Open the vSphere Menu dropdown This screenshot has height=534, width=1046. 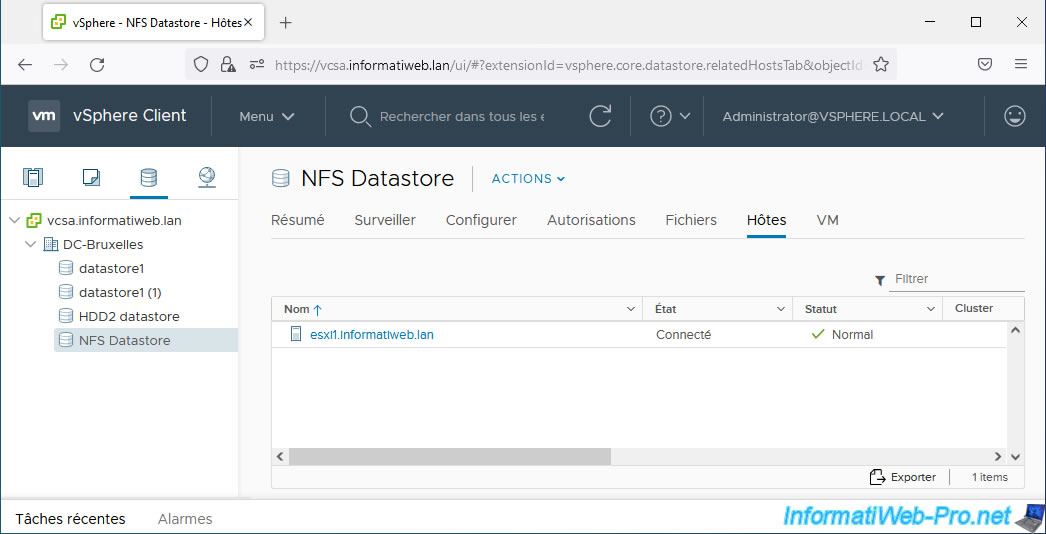(x=266, y=116)
